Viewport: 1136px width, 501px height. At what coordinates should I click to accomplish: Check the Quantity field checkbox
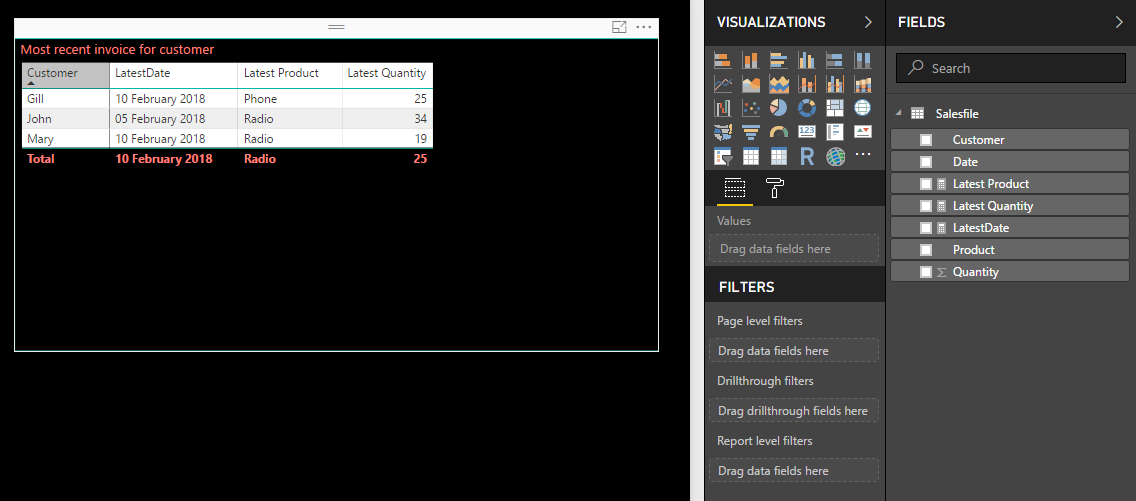point(926,271)
